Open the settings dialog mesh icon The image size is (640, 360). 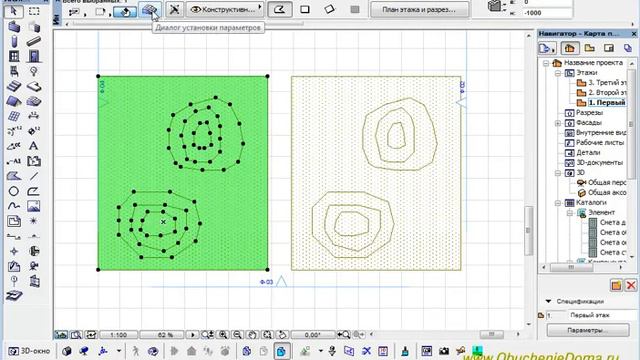149,10
